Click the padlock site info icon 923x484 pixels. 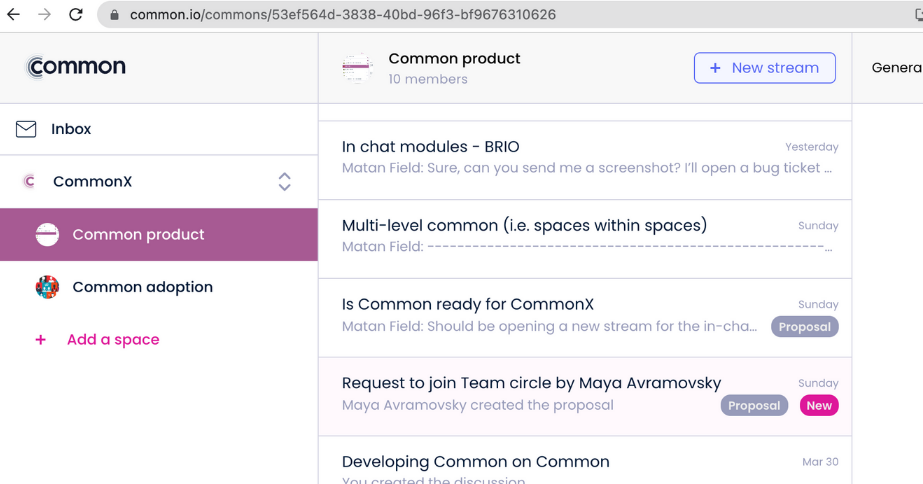[x=114, y=15]
